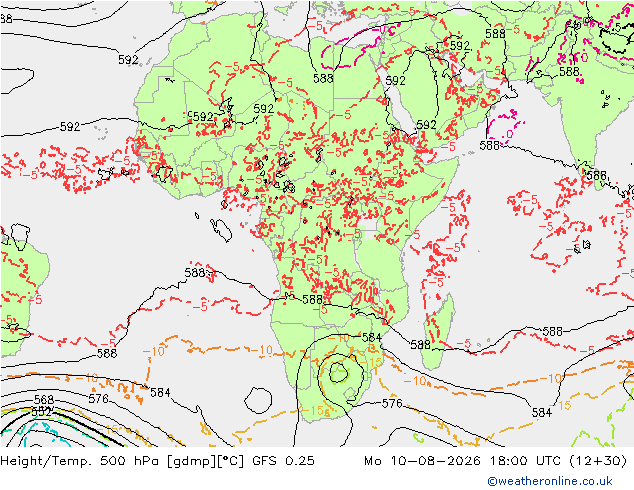Click the '(12+30)' forecast run text
The height and width of the screenshot is (490, 634).
pos(598,461)
